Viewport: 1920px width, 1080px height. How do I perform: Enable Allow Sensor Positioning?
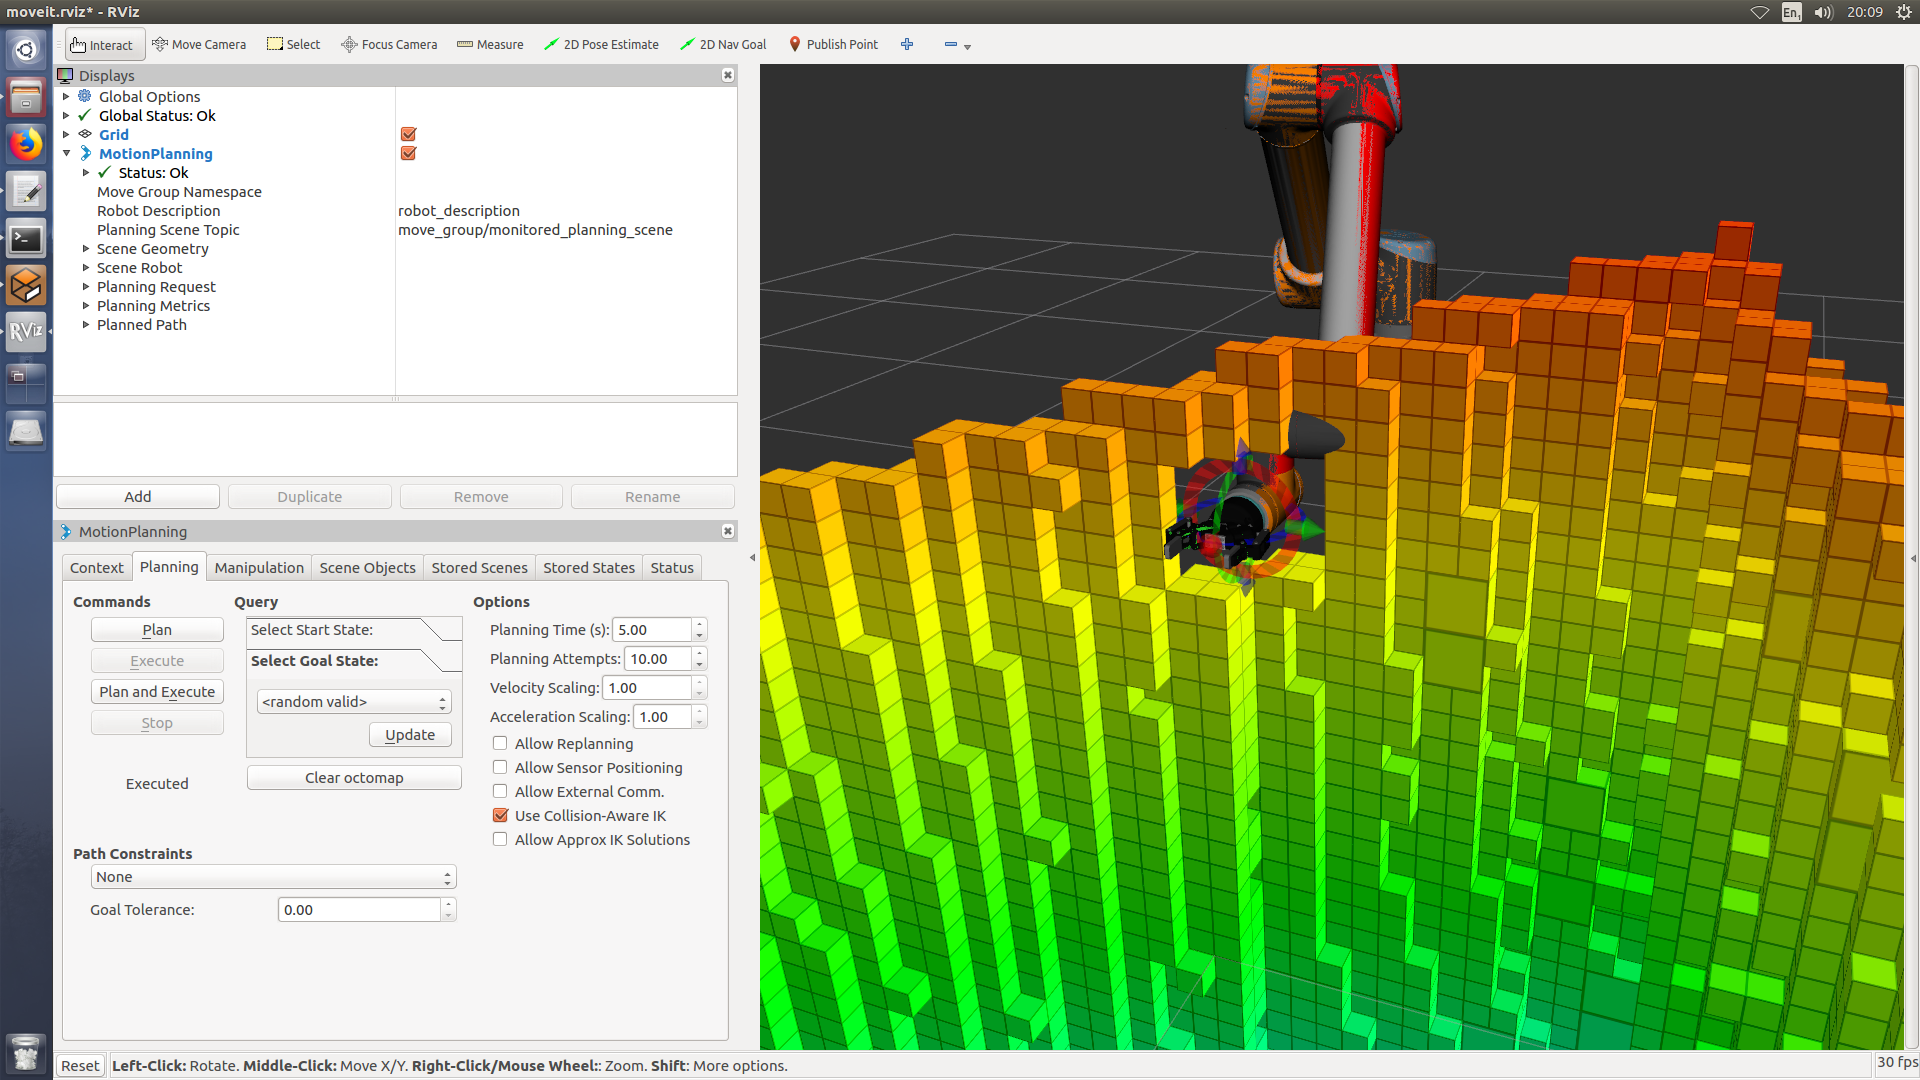coord(500,767)
